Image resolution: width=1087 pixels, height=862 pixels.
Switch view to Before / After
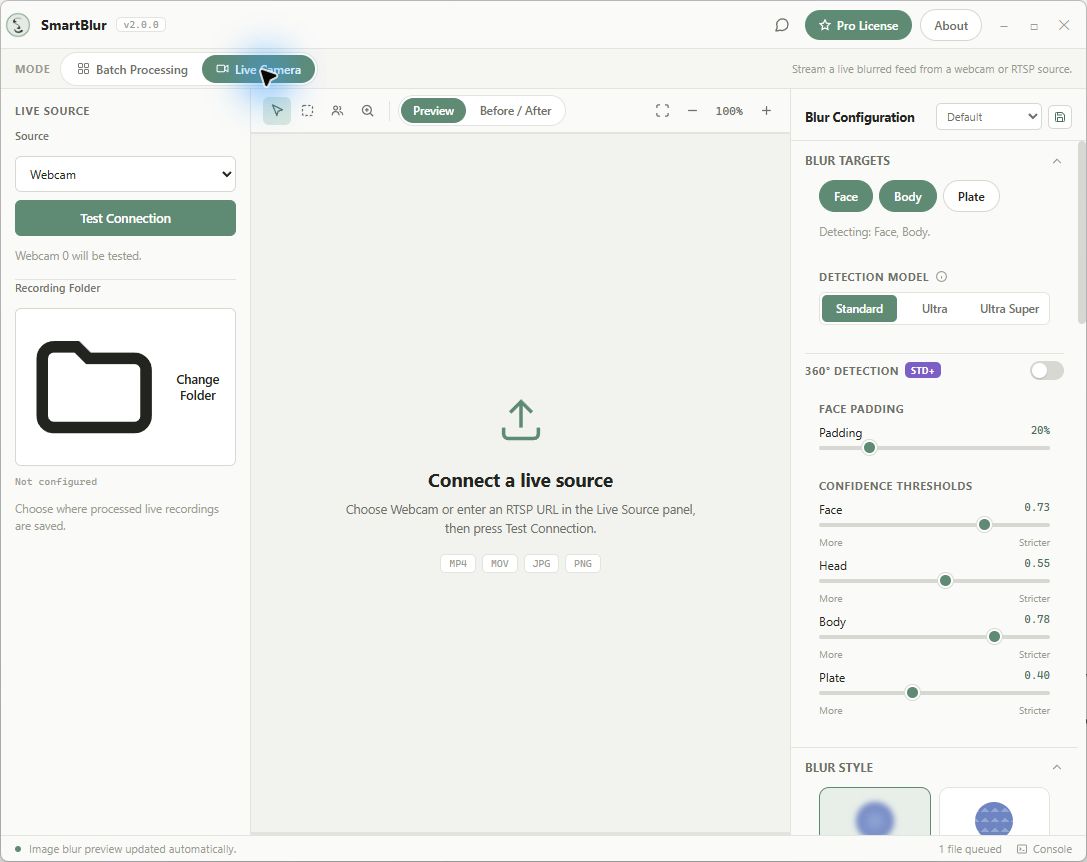(x=515, y=111)
